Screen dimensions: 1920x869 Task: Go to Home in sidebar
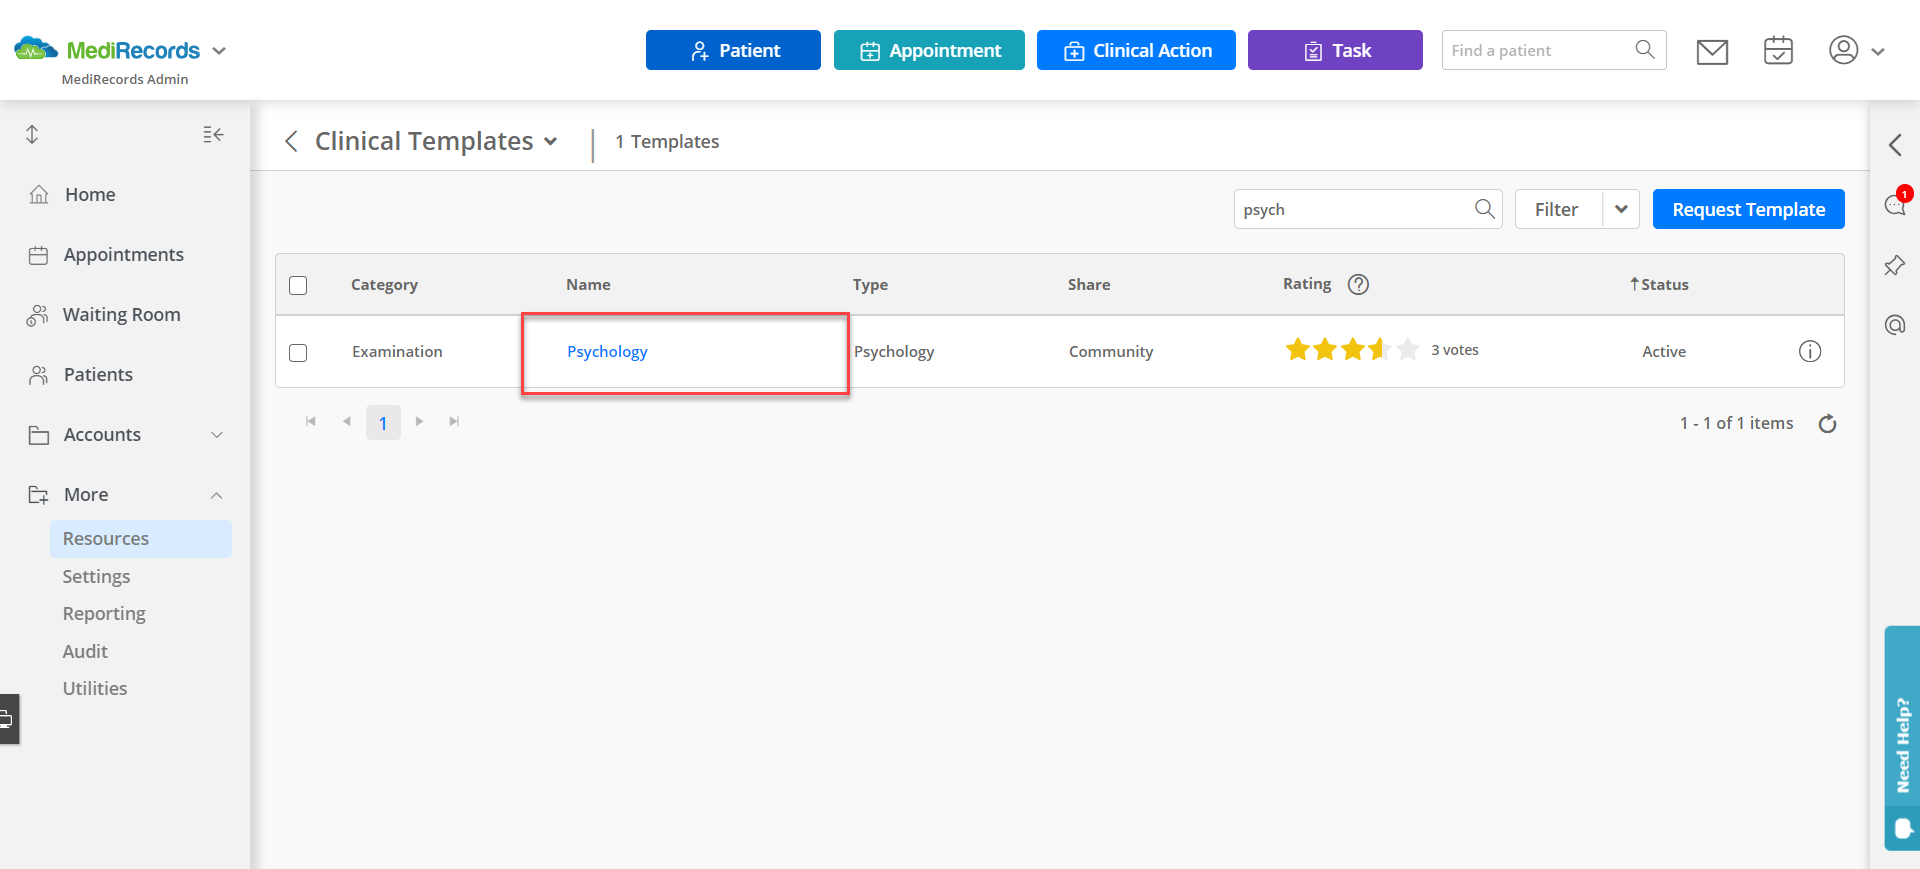pyautogui.click(x=90, y=194)
